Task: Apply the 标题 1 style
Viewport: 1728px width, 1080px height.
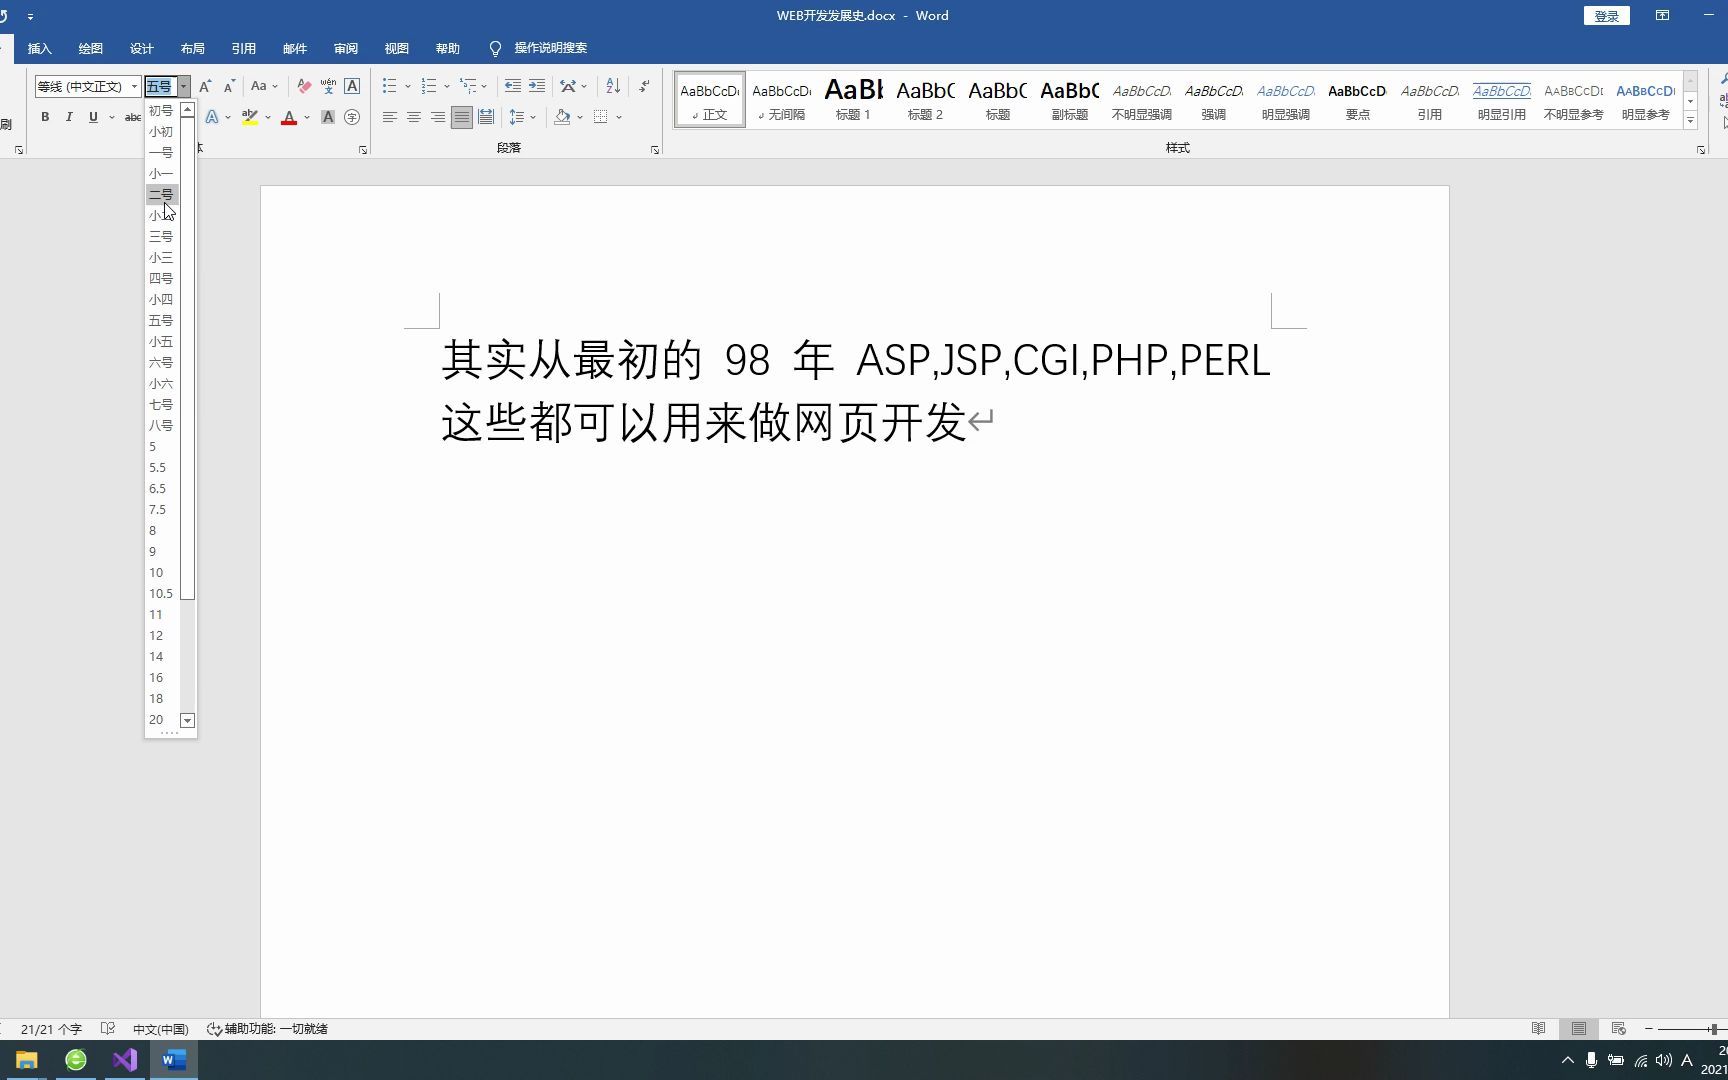Action: coord(853,100)
